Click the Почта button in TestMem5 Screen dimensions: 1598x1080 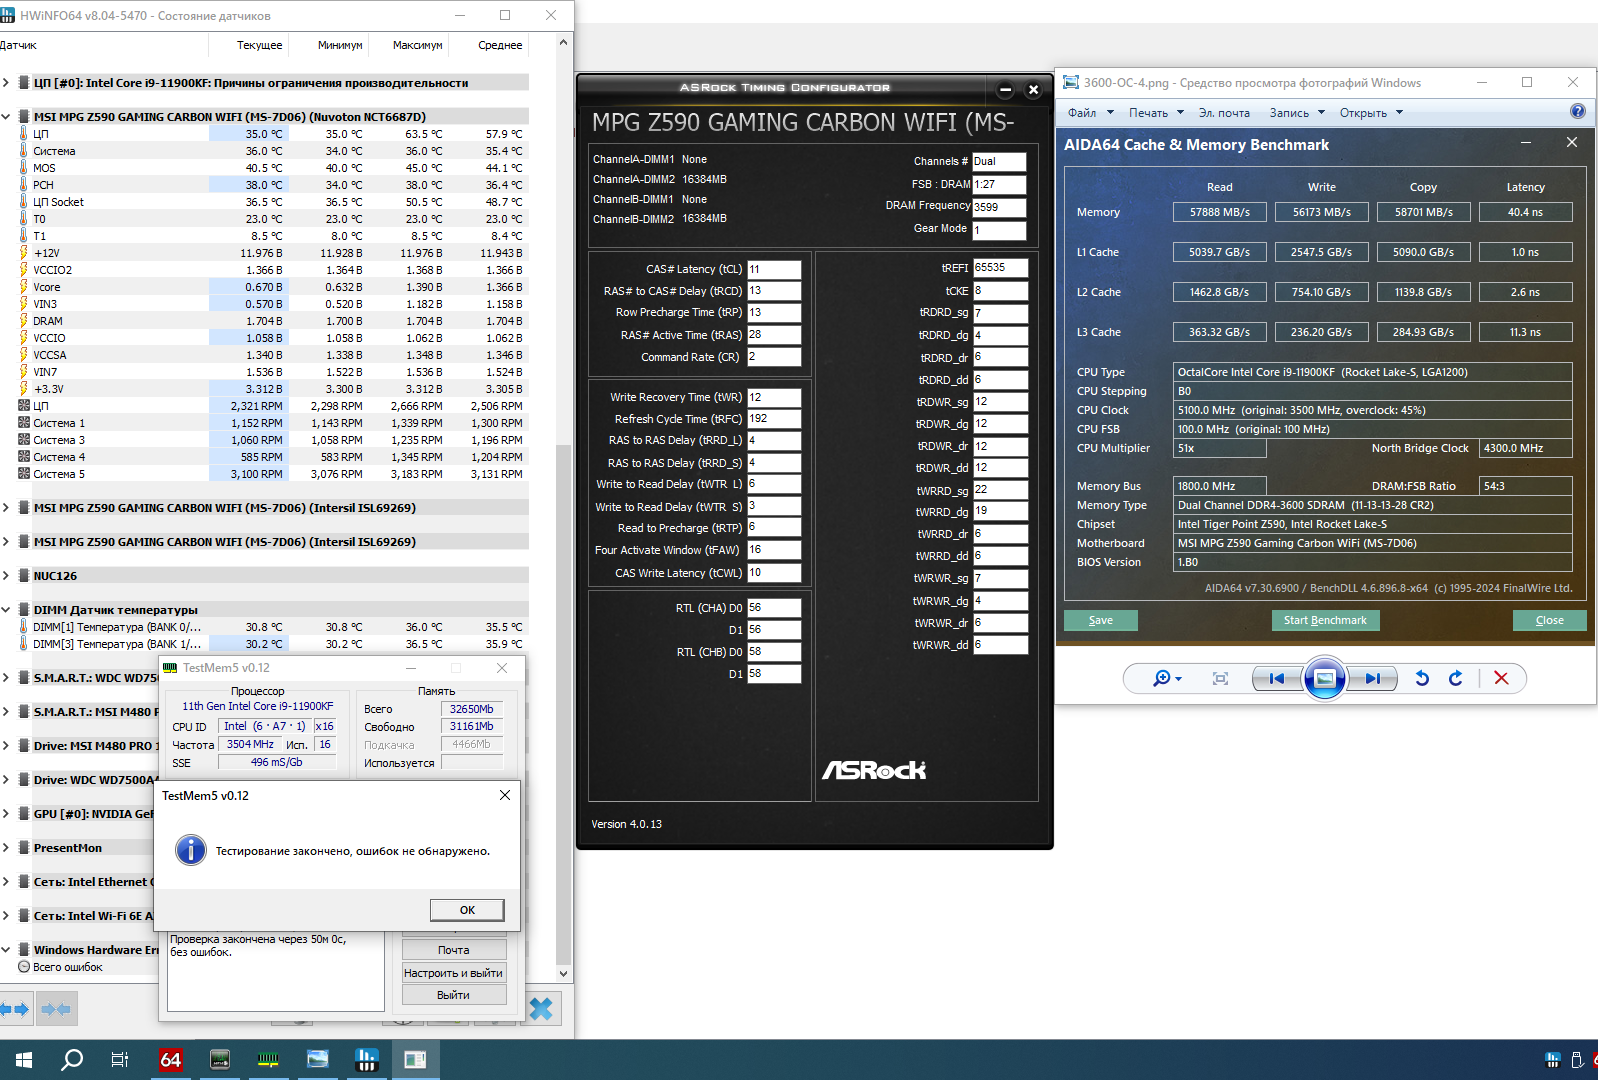tap(454, 950)
